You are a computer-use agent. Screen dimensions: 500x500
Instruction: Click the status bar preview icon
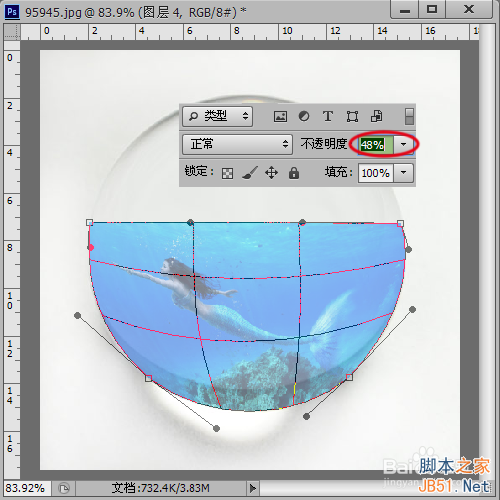click(x=64, y=489)
